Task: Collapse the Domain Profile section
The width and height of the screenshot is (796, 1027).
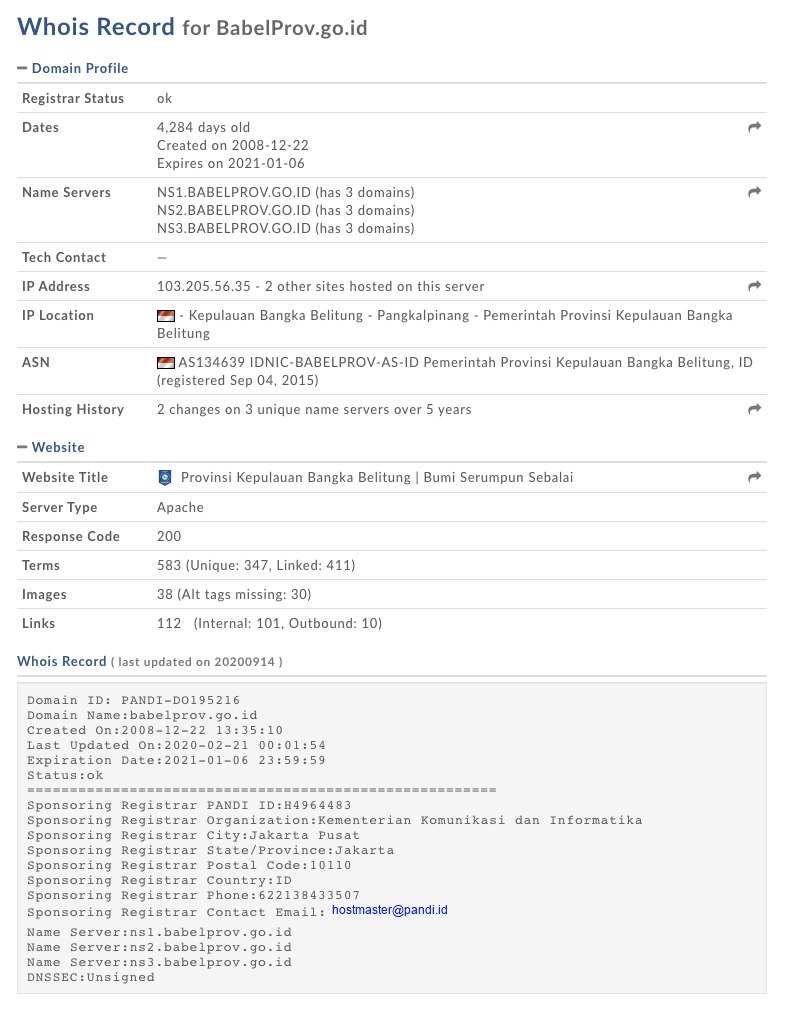Action: pyautogui.click(x=73, y=68)
